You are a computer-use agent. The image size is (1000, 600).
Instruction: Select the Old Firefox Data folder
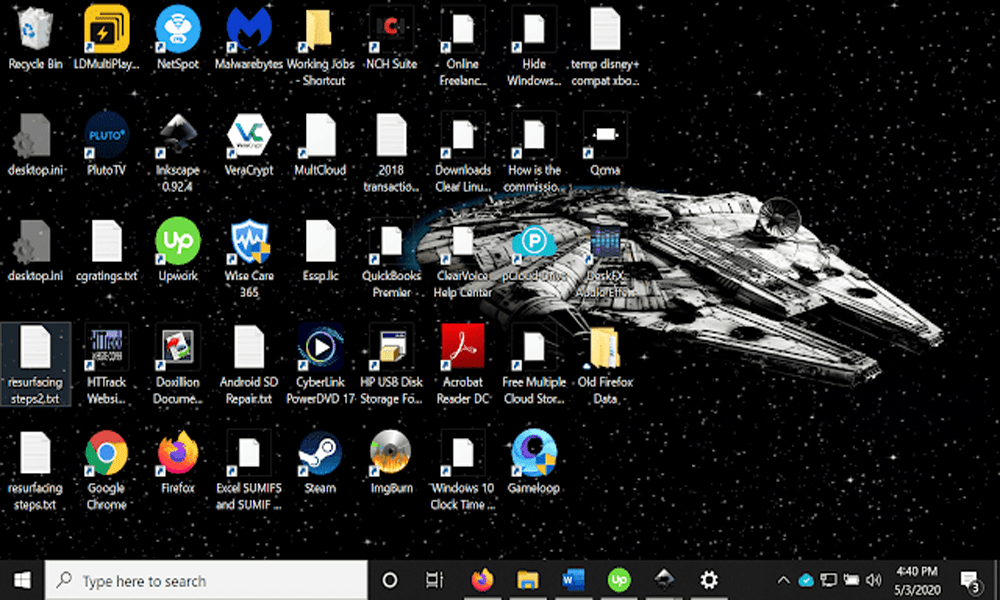[x=604, y=348]
